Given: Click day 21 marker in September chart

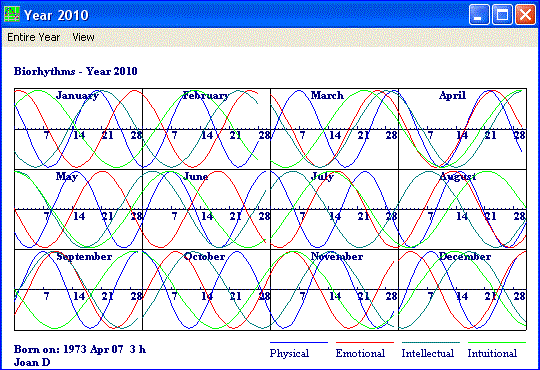Looking at the screenshot, I should 107,296.
